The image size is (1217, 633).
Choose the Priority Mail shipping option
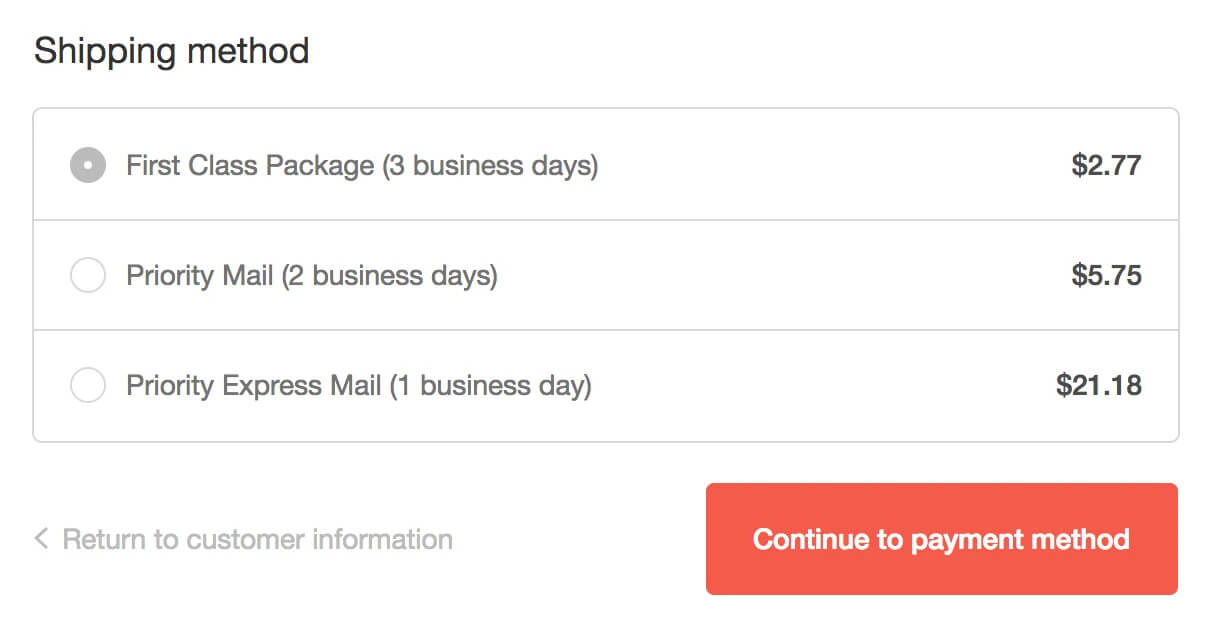[x=88, y=274]
